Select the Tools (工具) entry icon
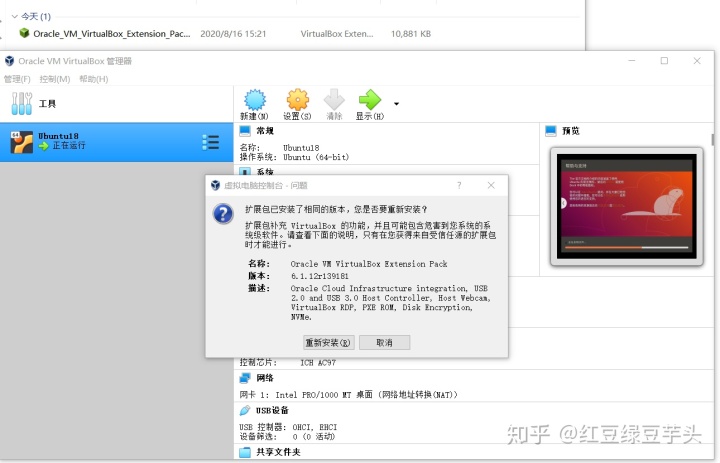Image resolution: width=720 pixels, height=463 pixels. tap(22, 103)
